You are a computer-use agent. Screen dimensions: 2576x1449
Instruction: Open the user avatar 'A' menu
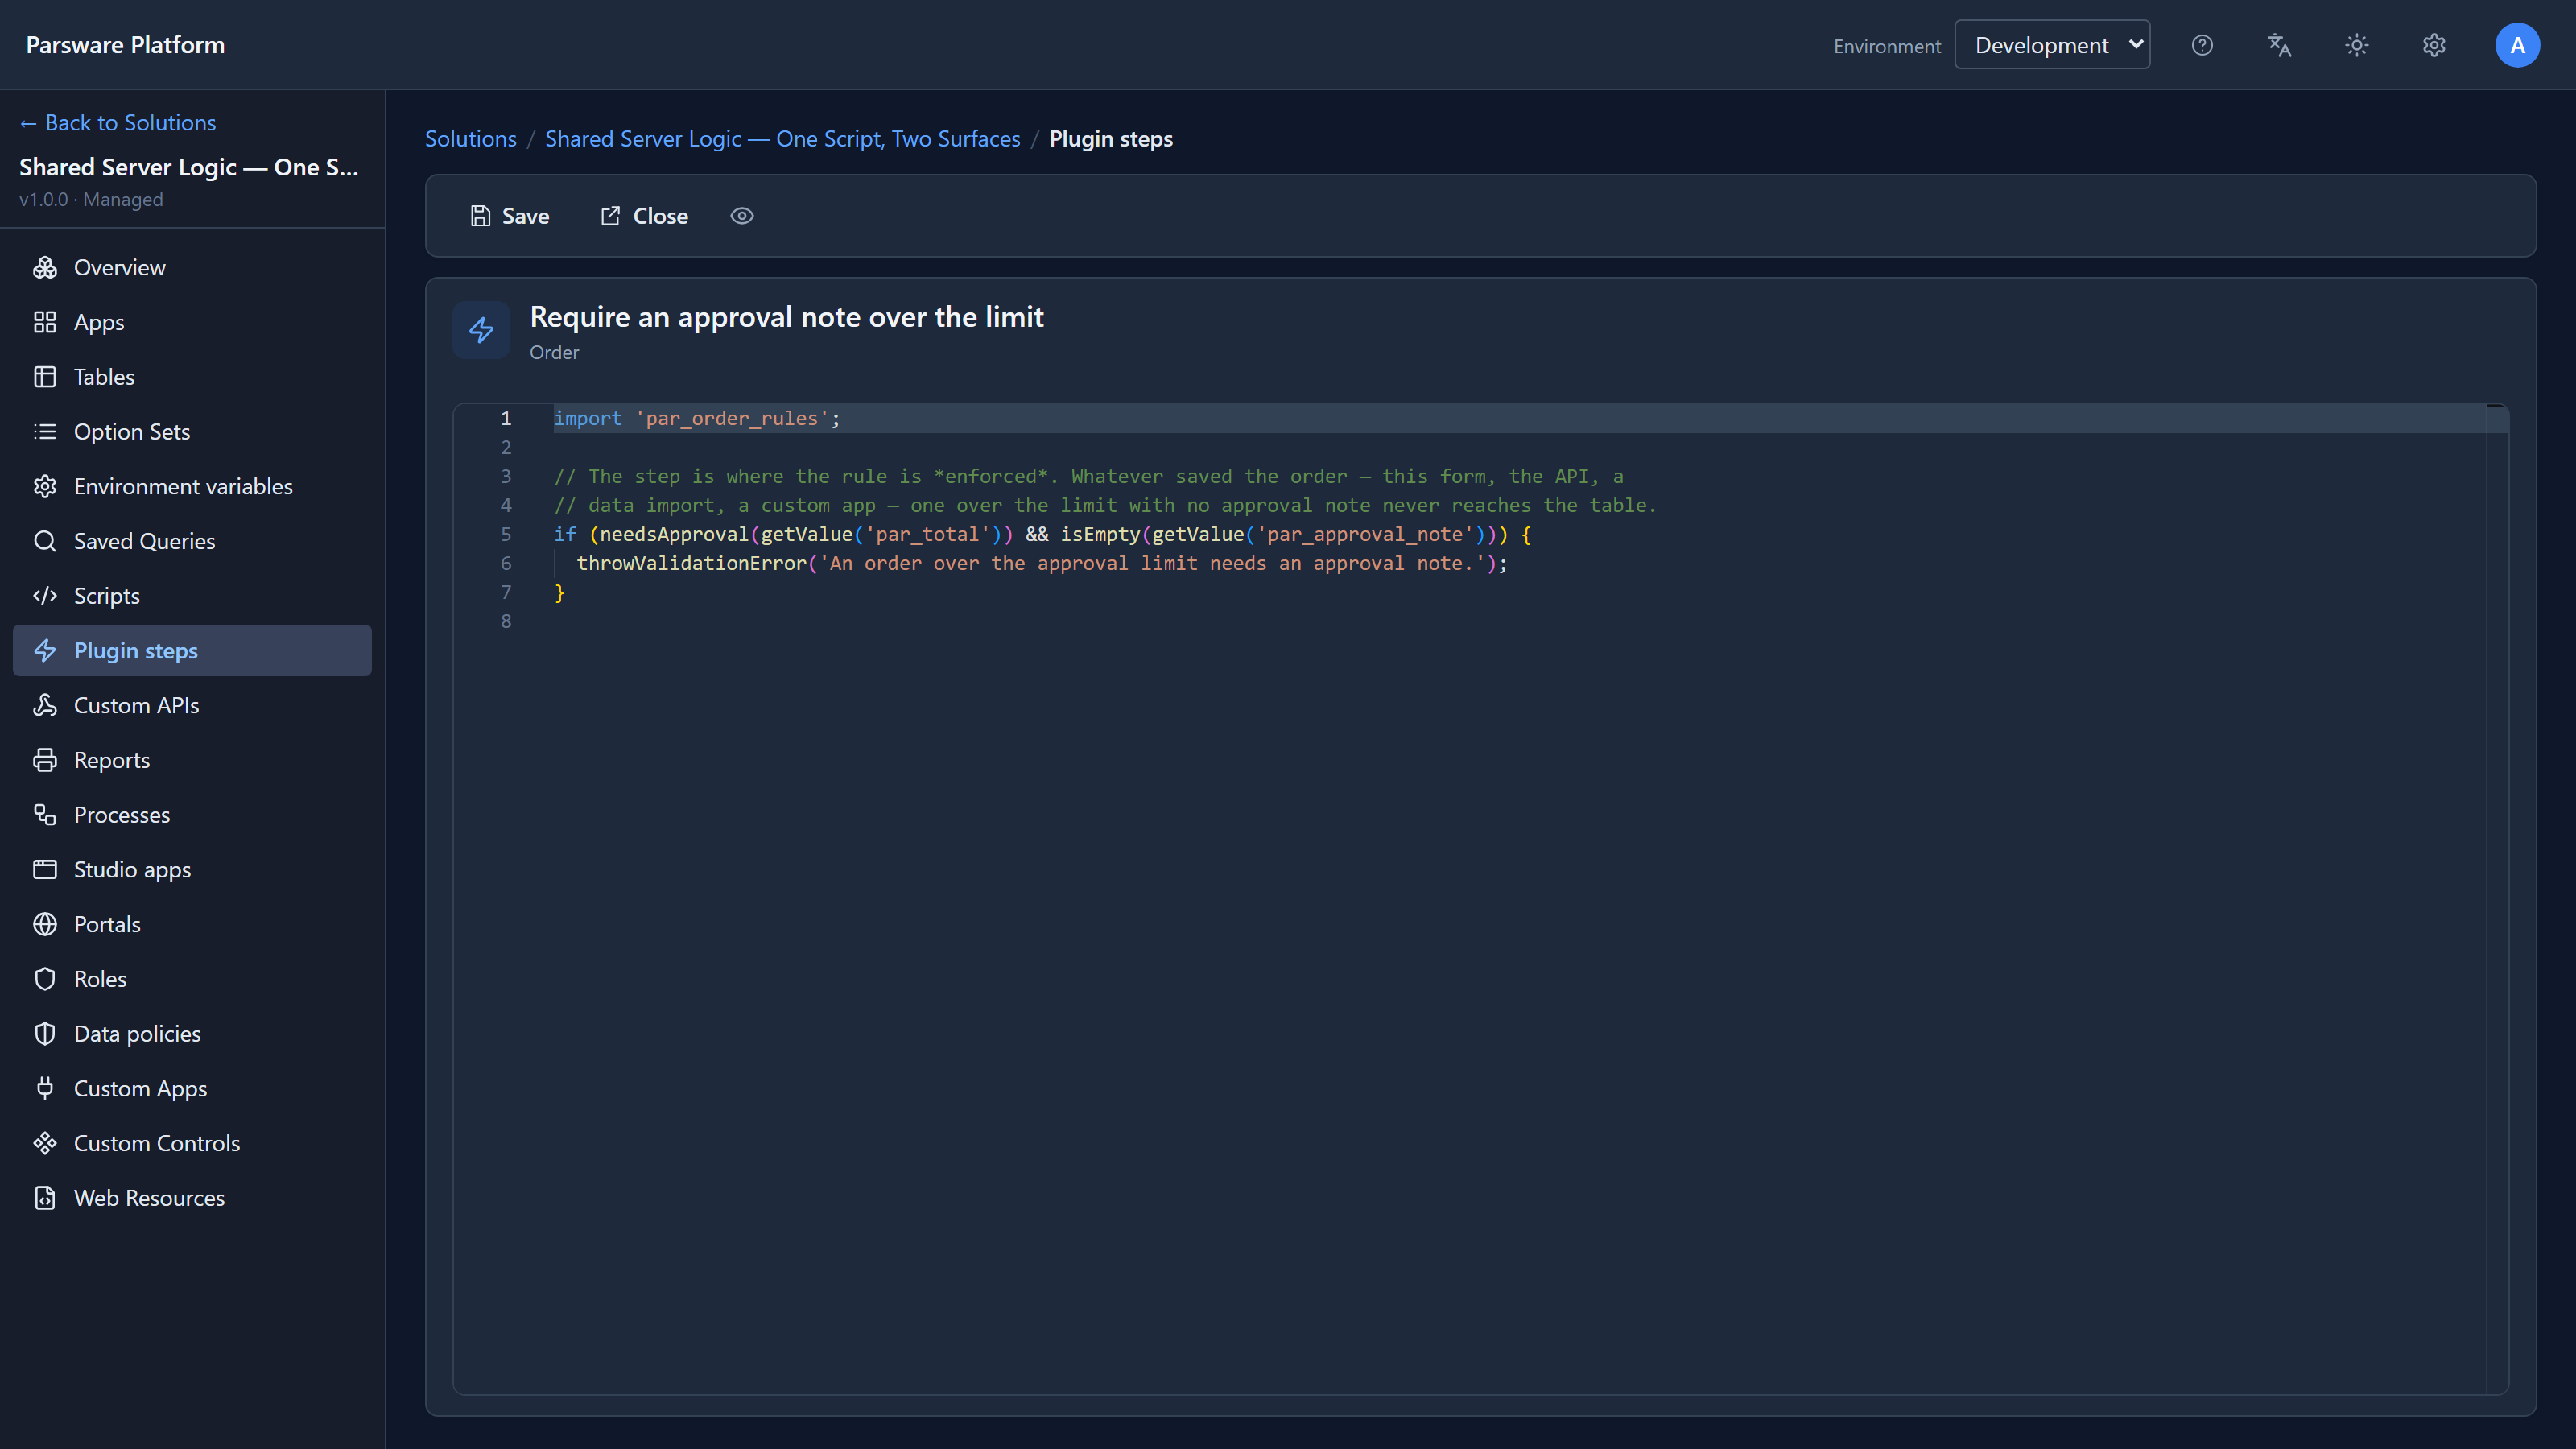(2517, 45)
